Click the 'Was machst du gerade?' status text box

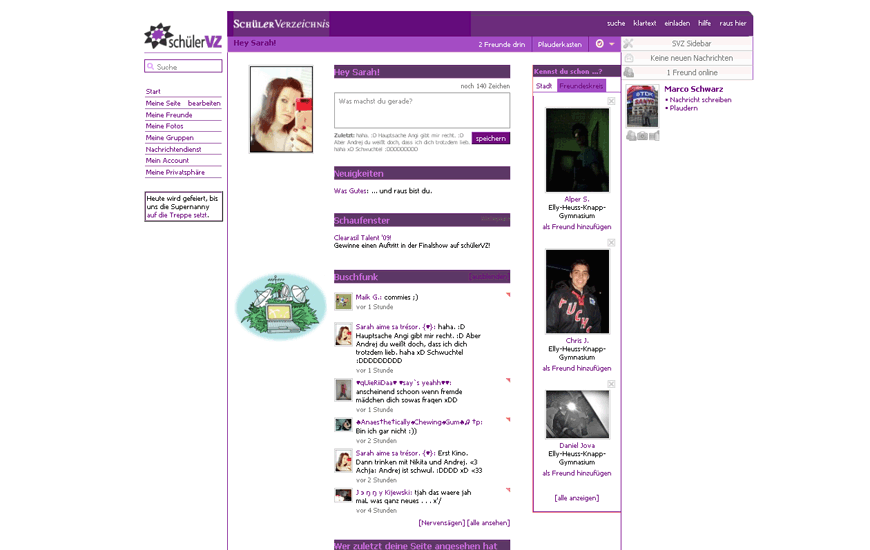point(422,110)
